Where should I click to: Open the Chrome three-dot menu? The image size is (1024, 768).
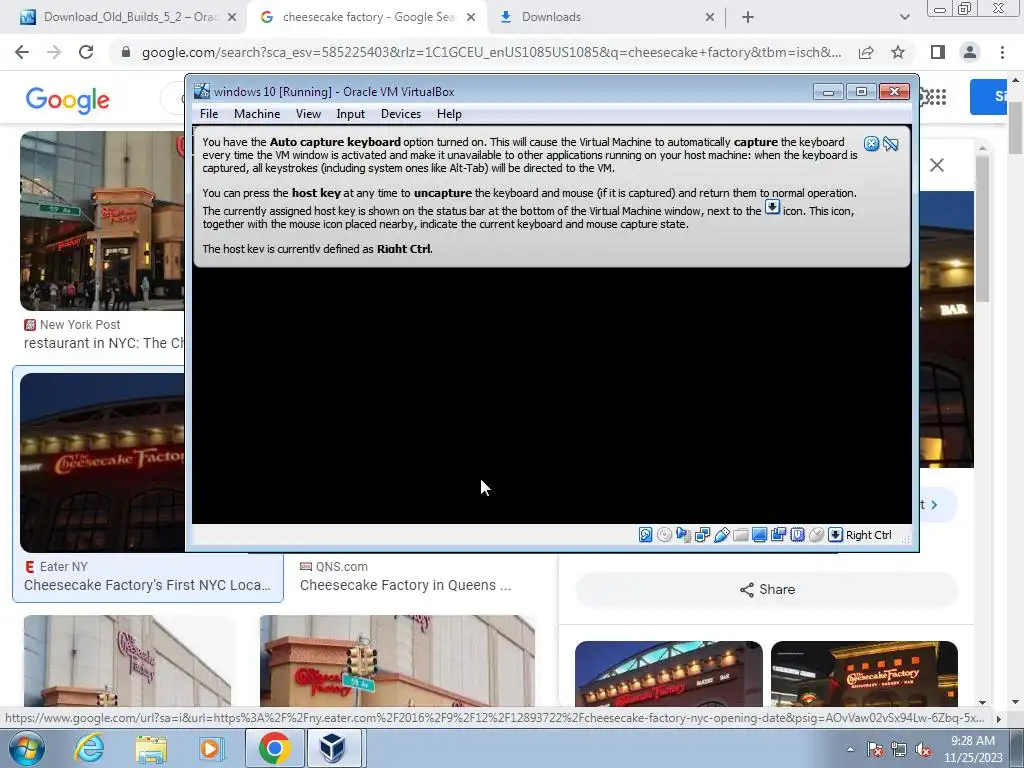(x=1002, y=52)
